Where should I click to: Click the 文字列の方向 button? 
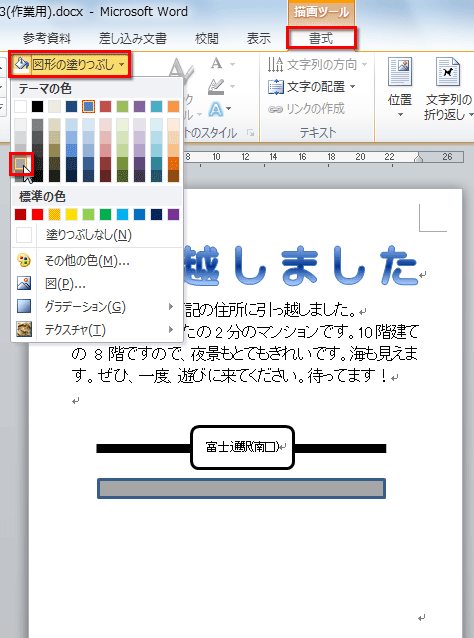[317, 64]
